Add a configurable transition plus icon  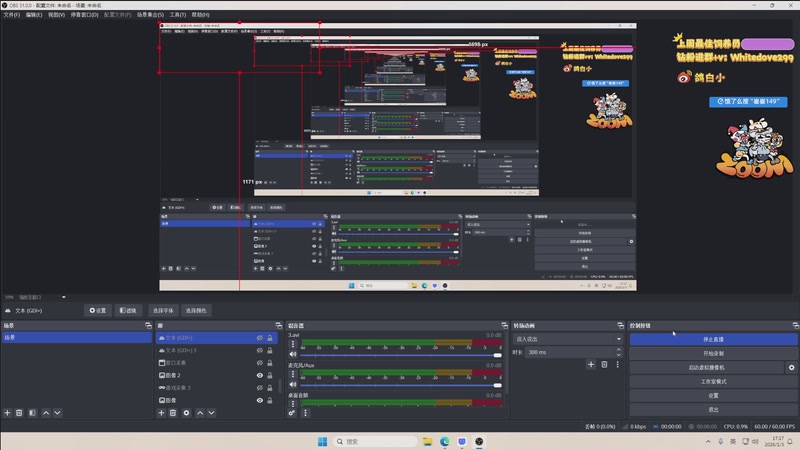[x=591, y=364]
